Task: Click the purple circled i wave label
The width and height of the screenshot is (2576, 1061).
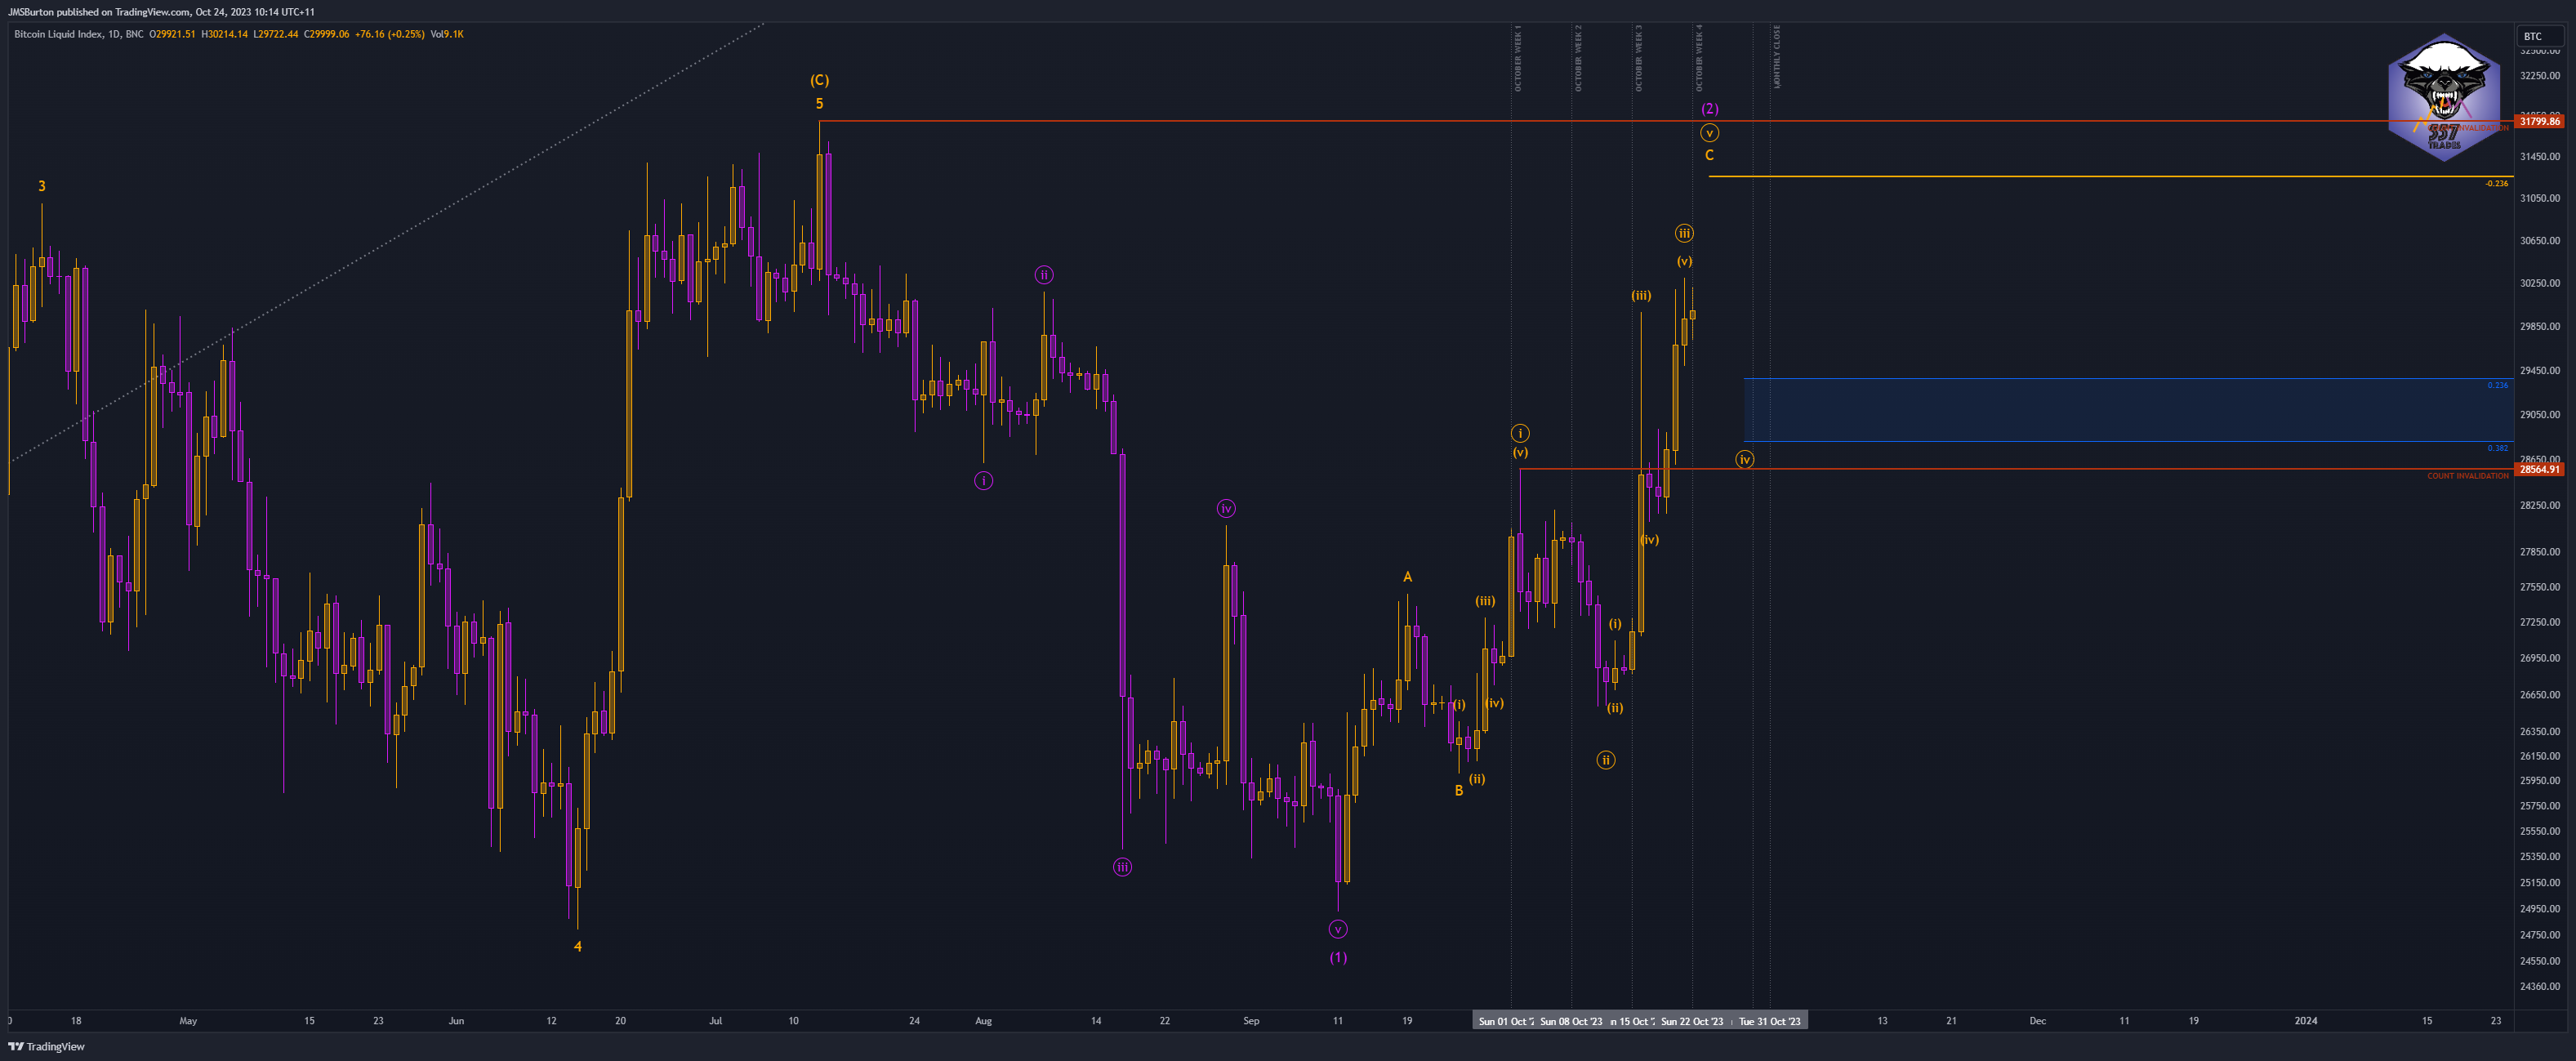Action: point(984,481)
